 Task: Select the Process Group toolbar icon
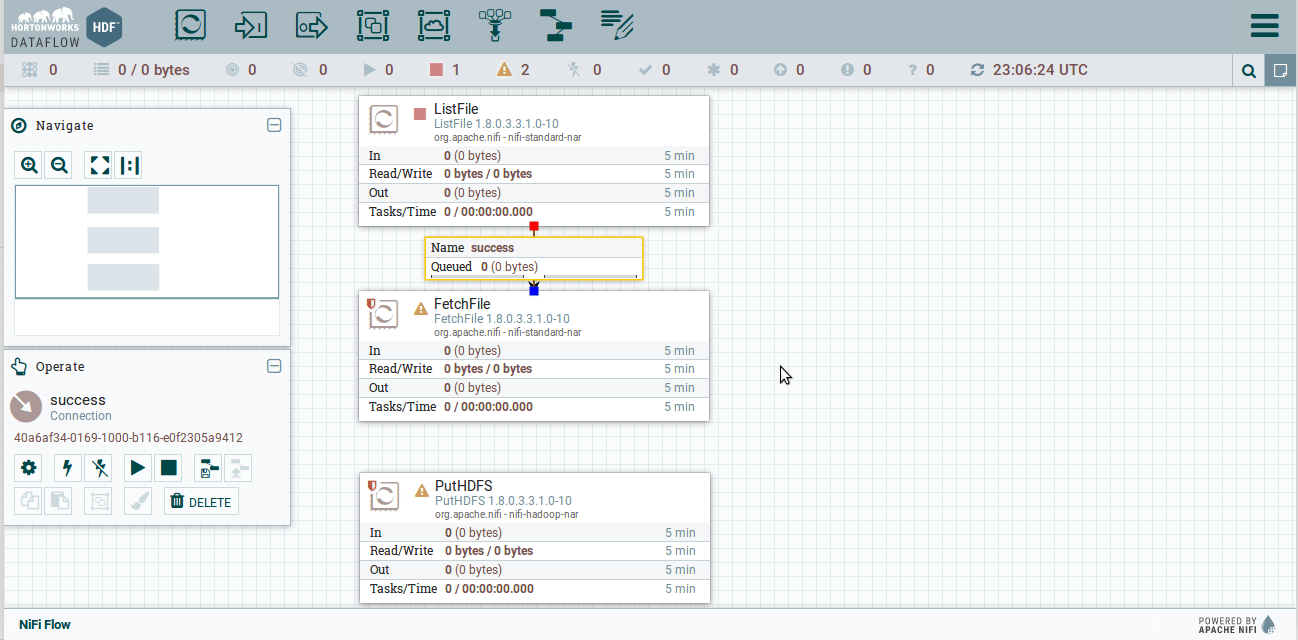coord(373,25)
